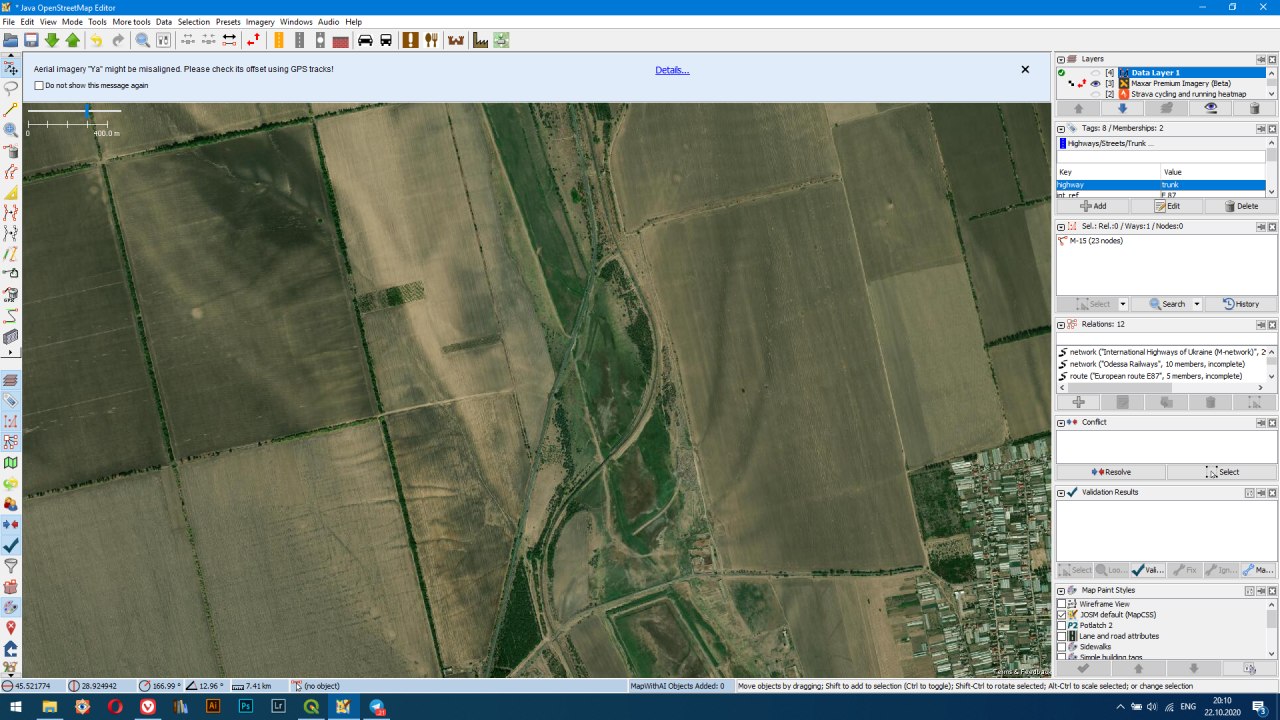Enable Sidewalks map paint style
The height and width of the screenshot is (720, 1280).
point(1062,647)
